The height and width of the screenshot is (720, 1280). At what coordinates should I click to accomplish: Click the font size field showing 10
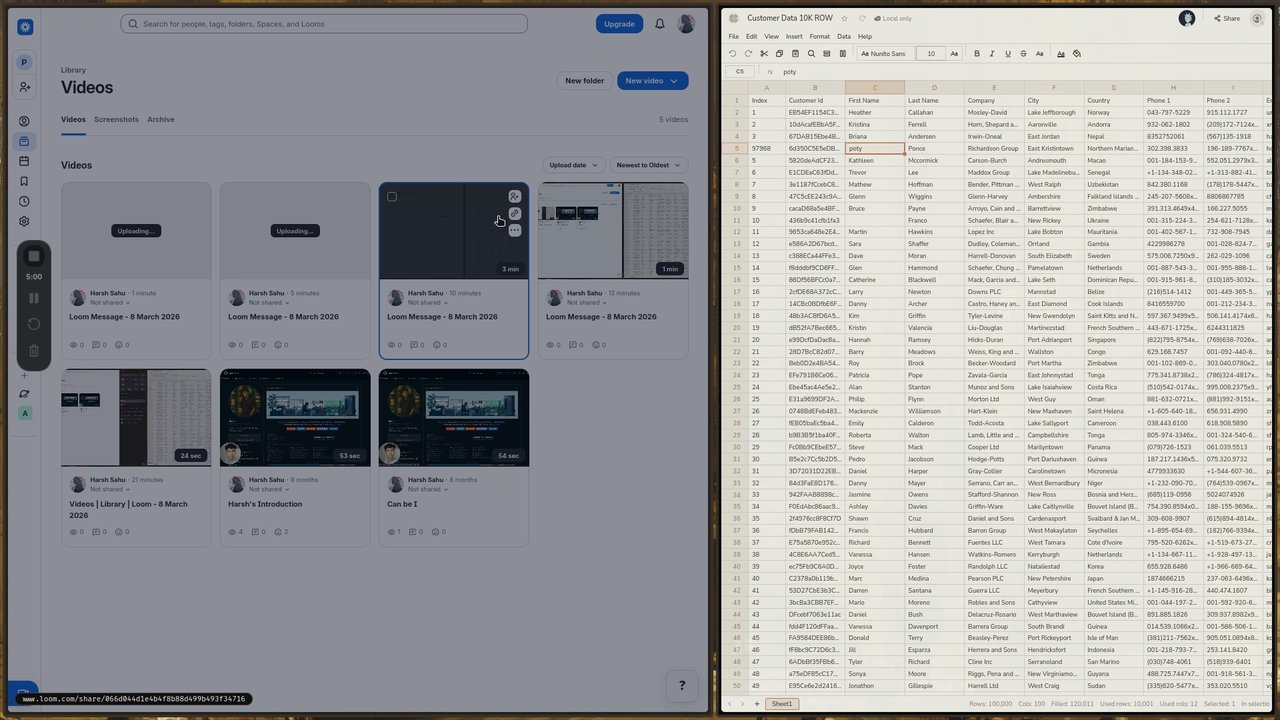pyautogui.click(x=931, y=54)
